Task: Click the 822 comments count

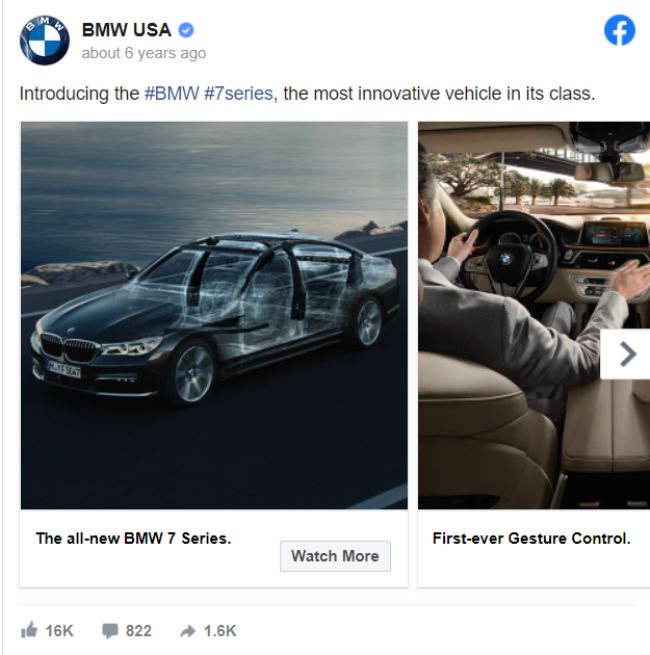Action: [x=139, y=631]
